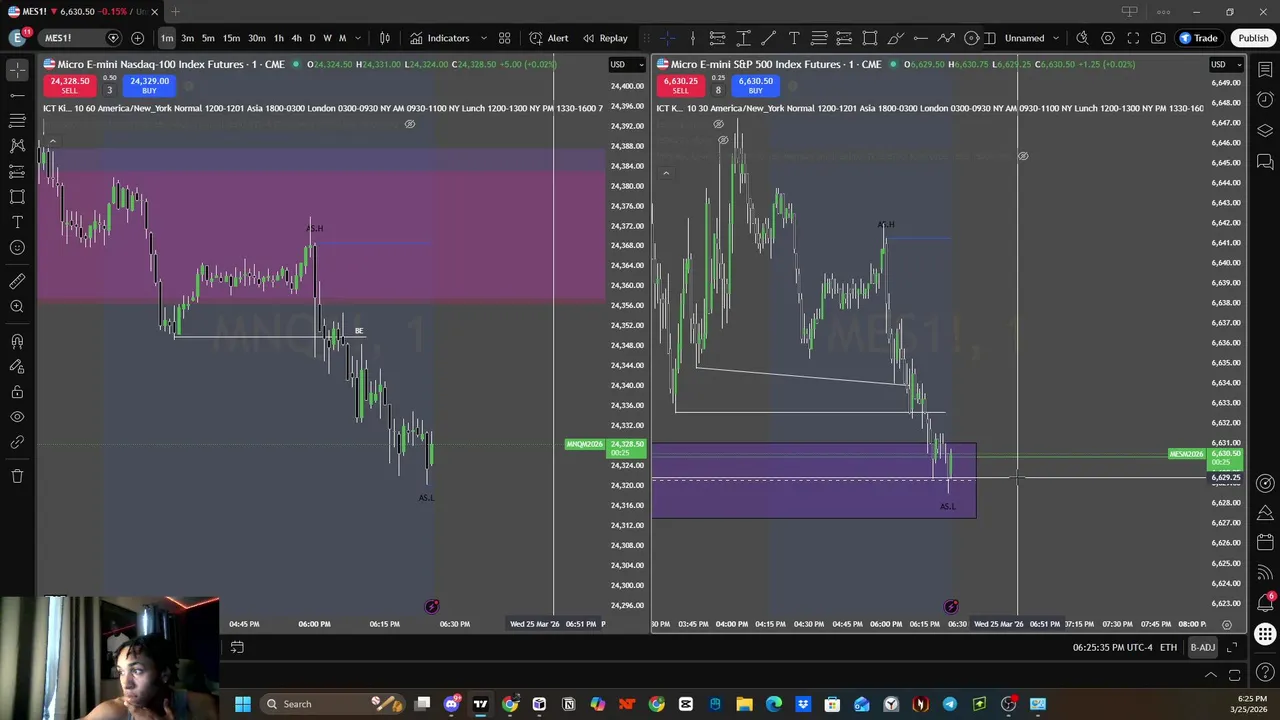Switch to the 3m timeframe

point(187,38)
